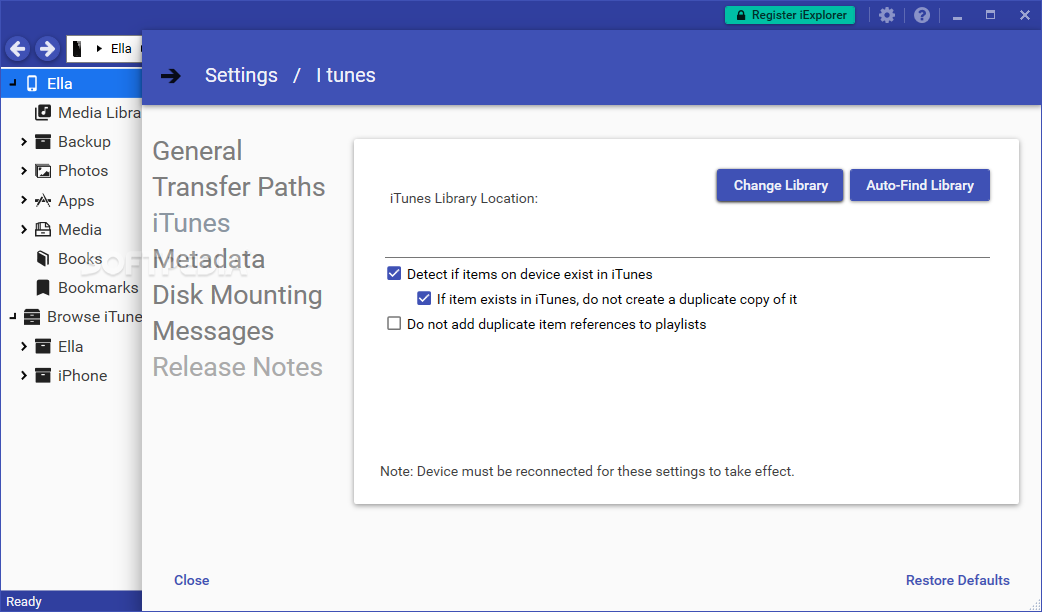Expand the Media tree node
1042x612 pixels.
24,229
